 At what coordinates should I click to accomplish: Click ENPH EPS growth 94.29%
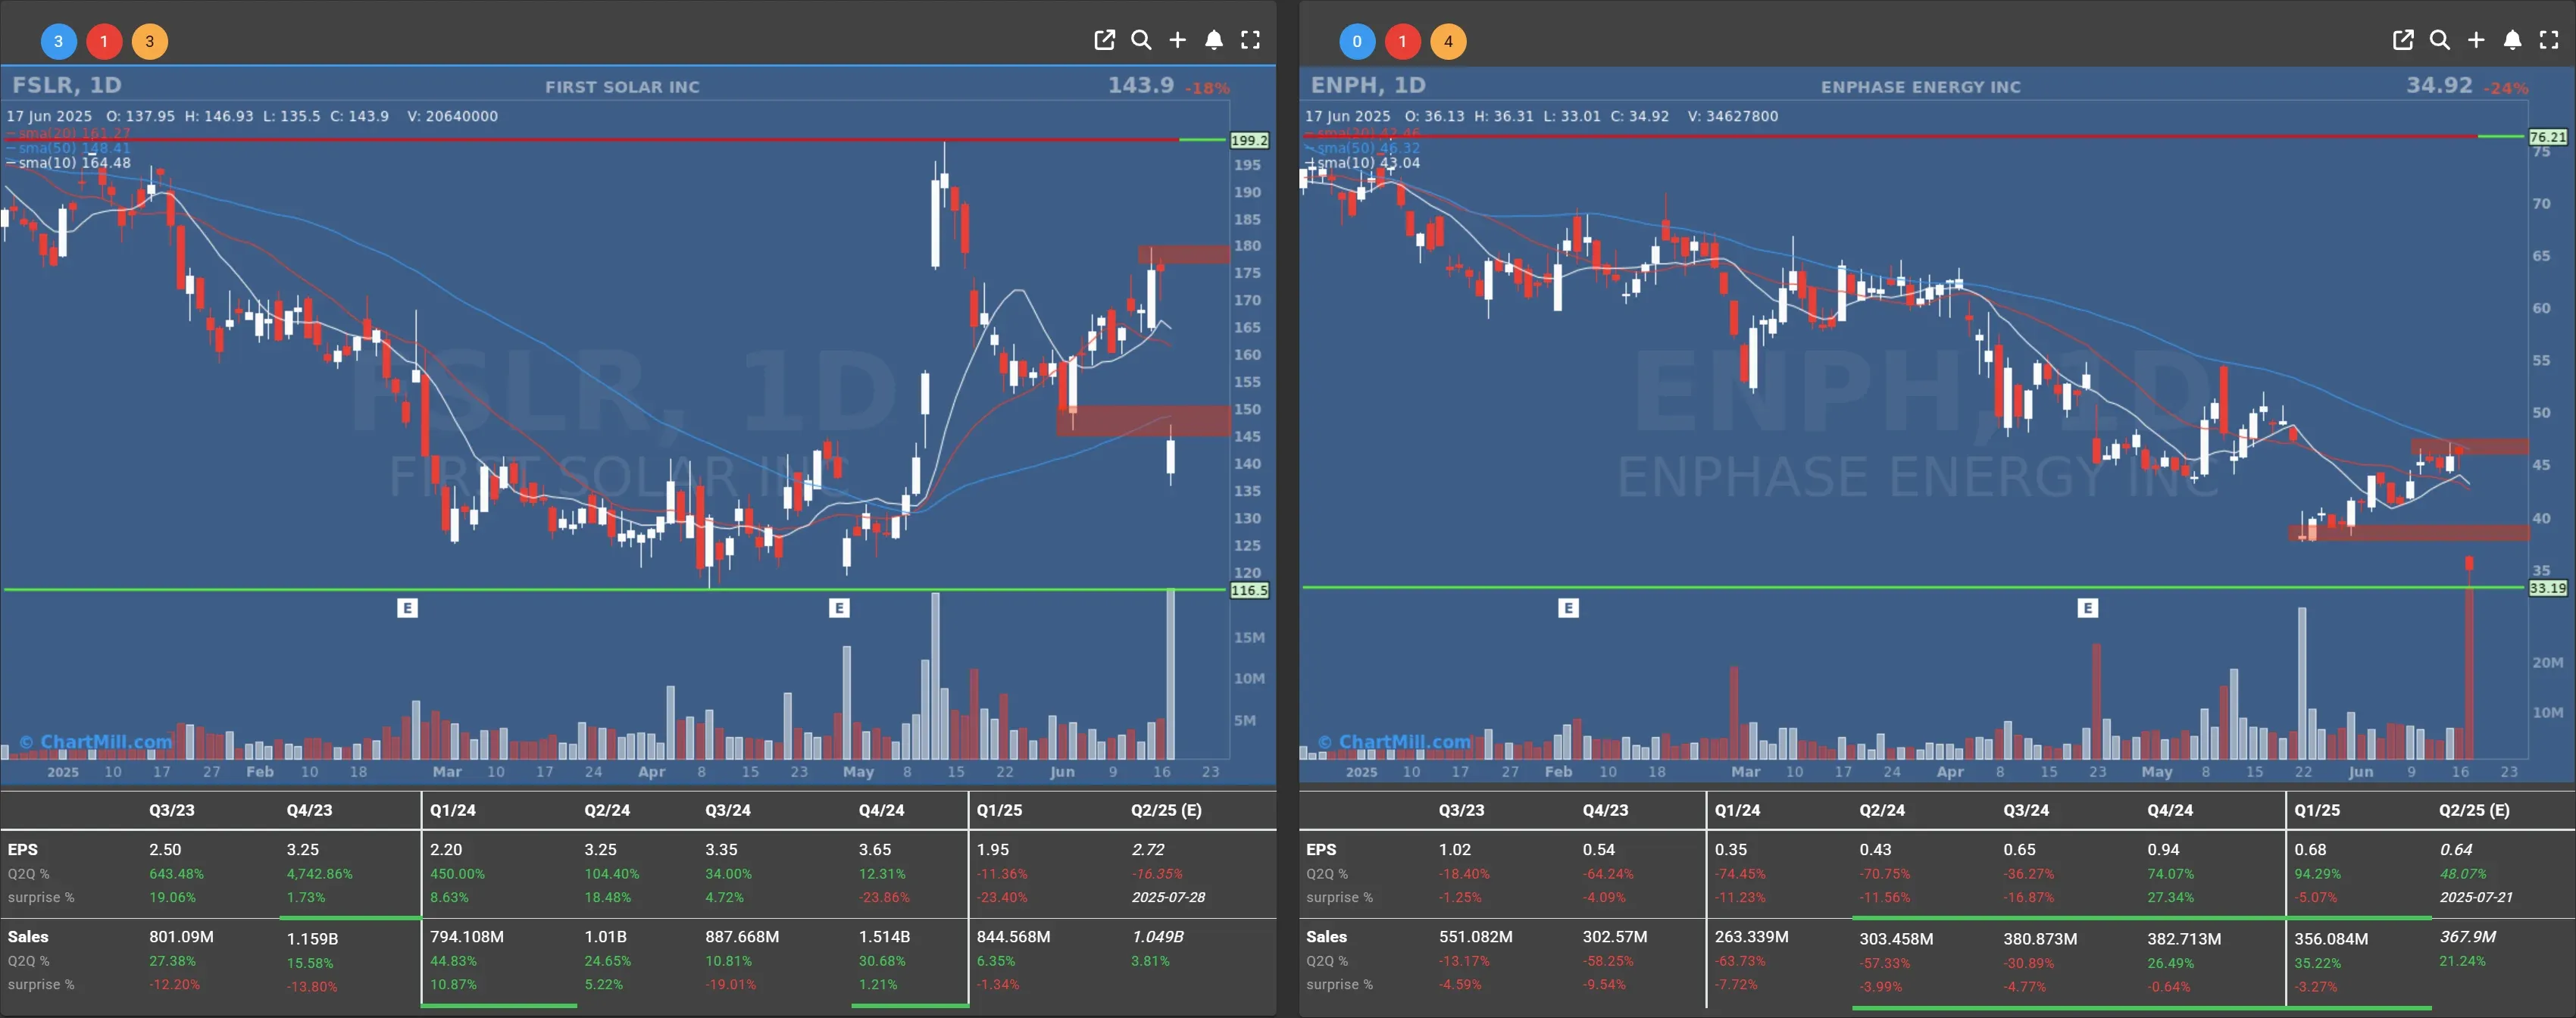pos(2317,874)
